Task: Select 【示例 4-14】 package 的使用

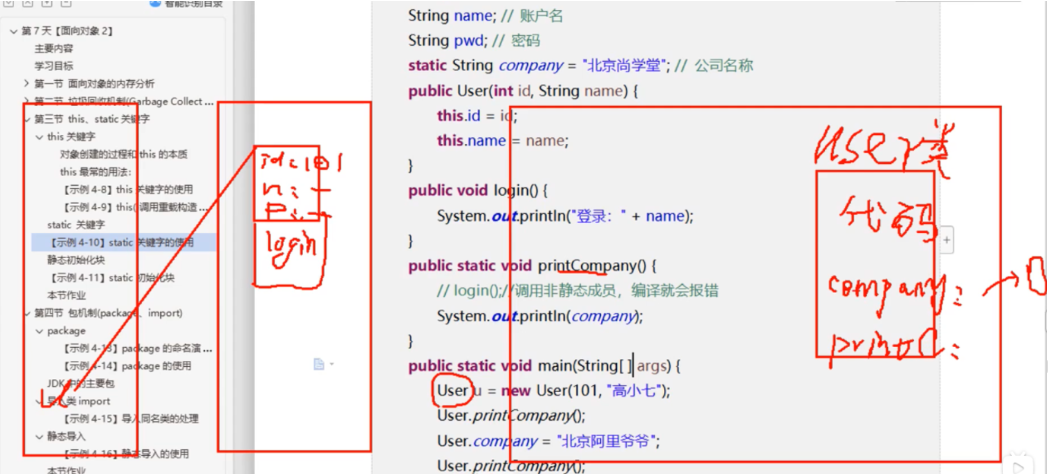Action: 126,366
